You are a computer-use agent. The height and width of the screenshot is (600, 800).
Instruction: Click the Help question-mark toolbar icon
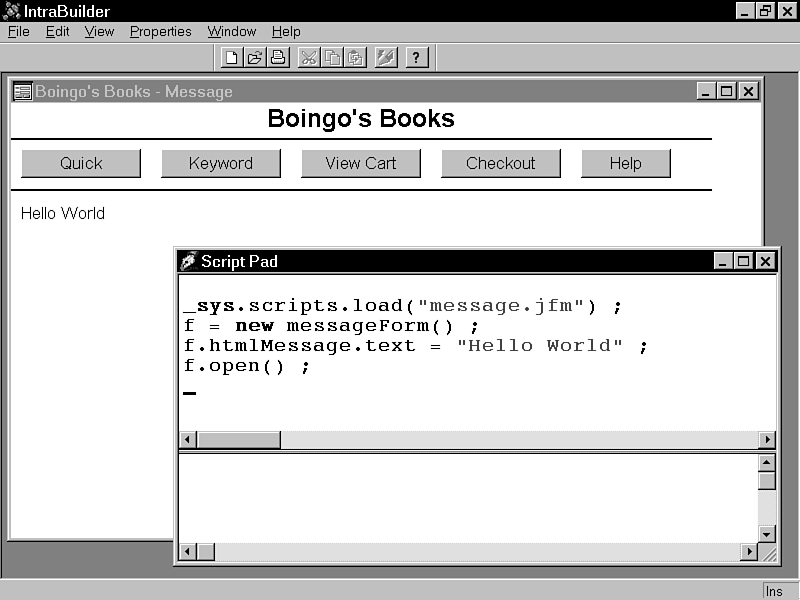[417, 57]
